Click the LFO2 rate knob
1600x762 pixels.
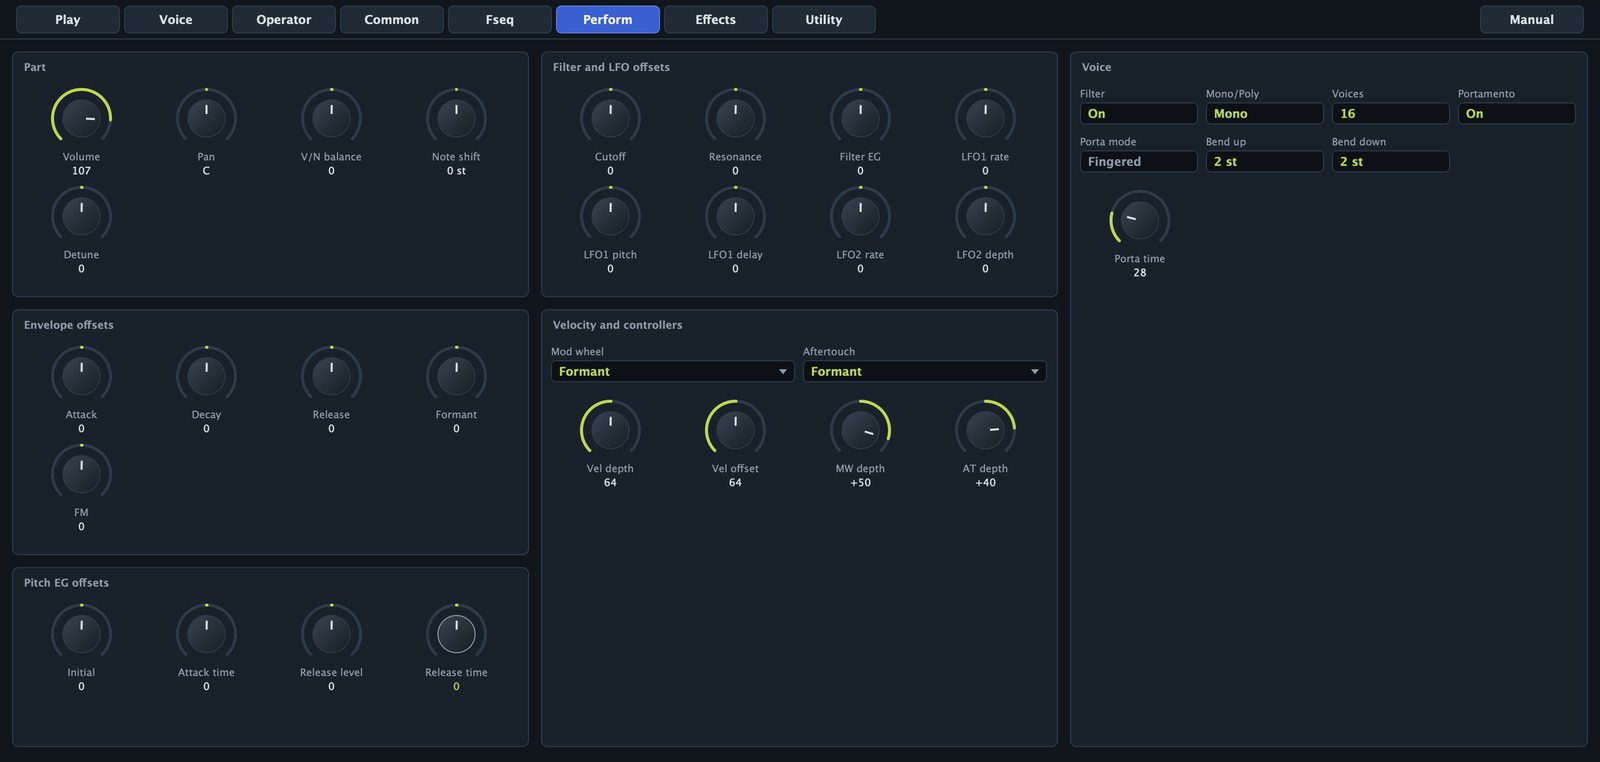(860, 216)
